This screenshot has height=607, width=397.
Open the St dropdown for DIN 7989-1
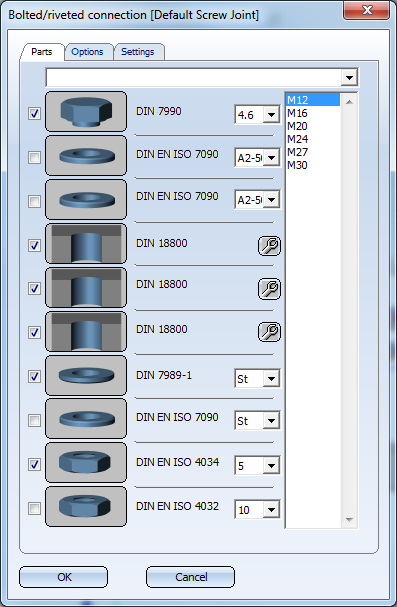point(271,379)
